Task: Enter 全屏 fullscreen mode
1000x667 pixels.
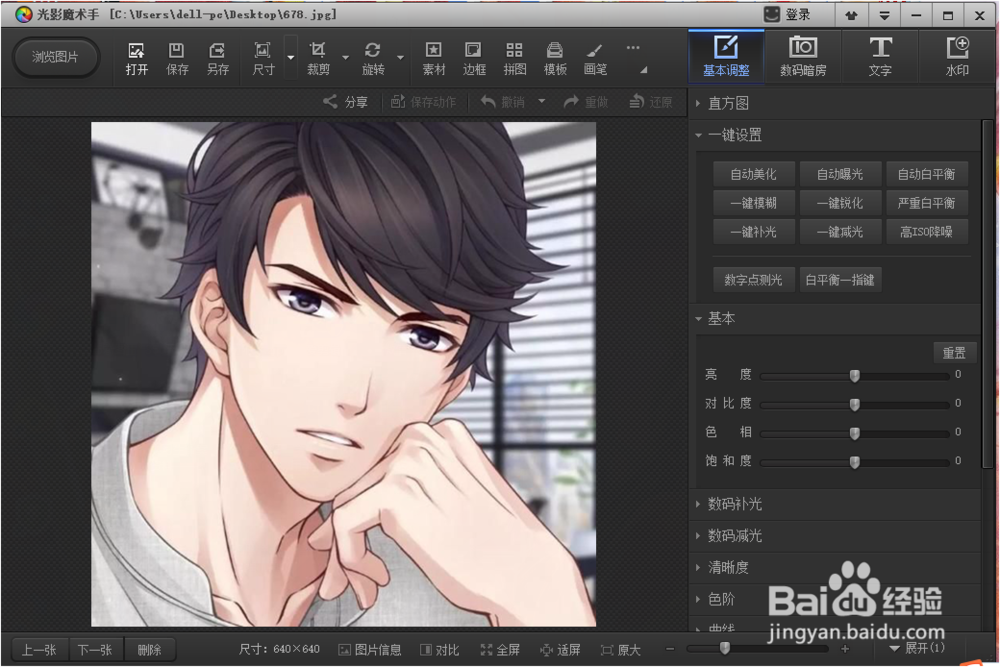Action: [x=500, y=650]
